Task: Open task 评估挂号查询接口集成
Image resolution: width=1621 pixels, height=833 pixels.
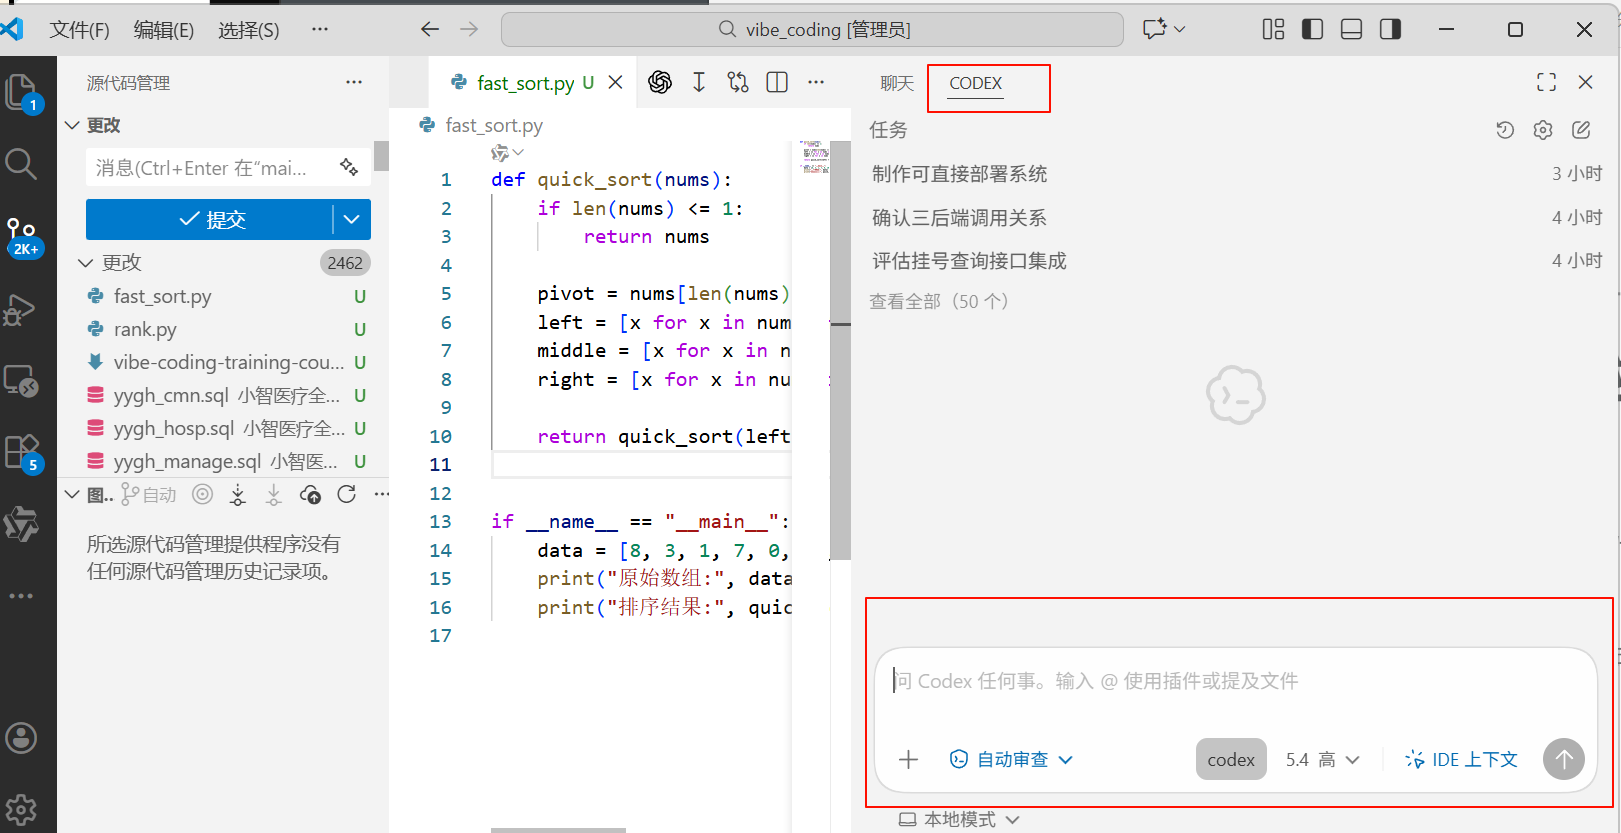Action: (970, 261)
